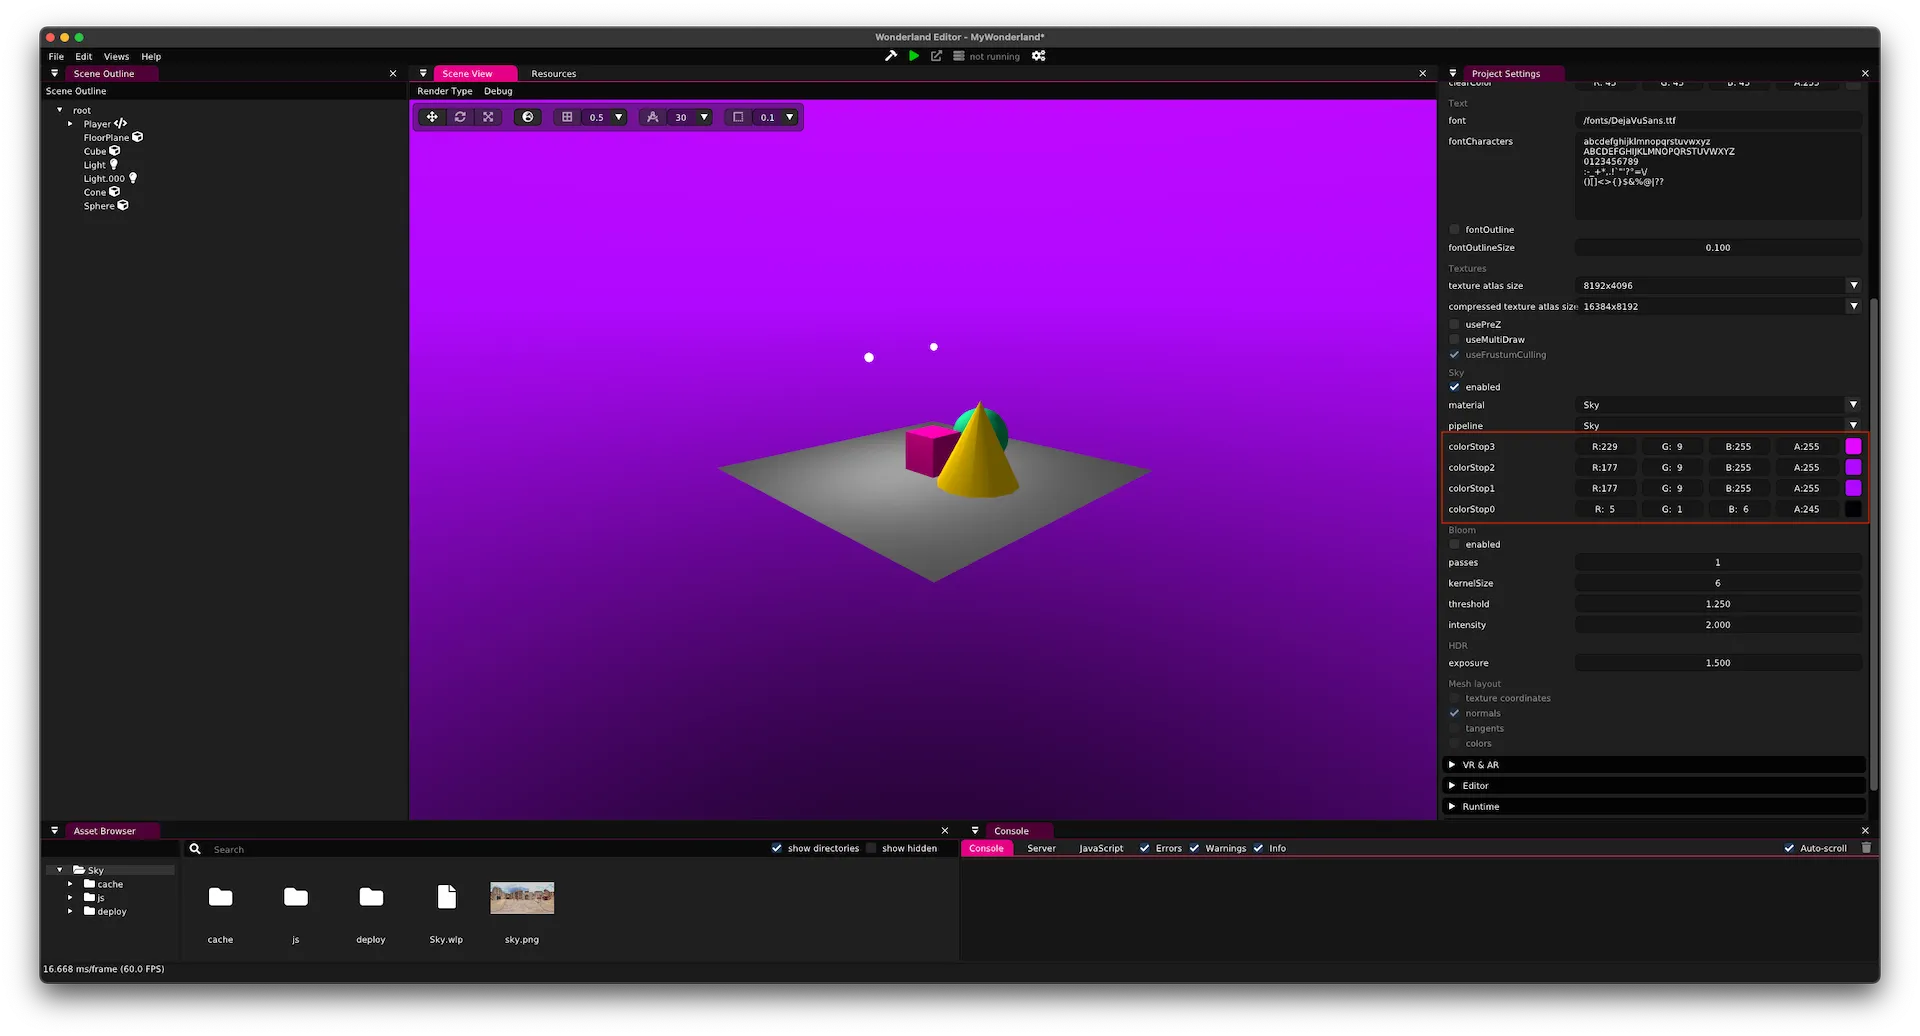Viewport: 1920px width, 1036px height.
Task: Start the project with green play button
Action: 914,56
